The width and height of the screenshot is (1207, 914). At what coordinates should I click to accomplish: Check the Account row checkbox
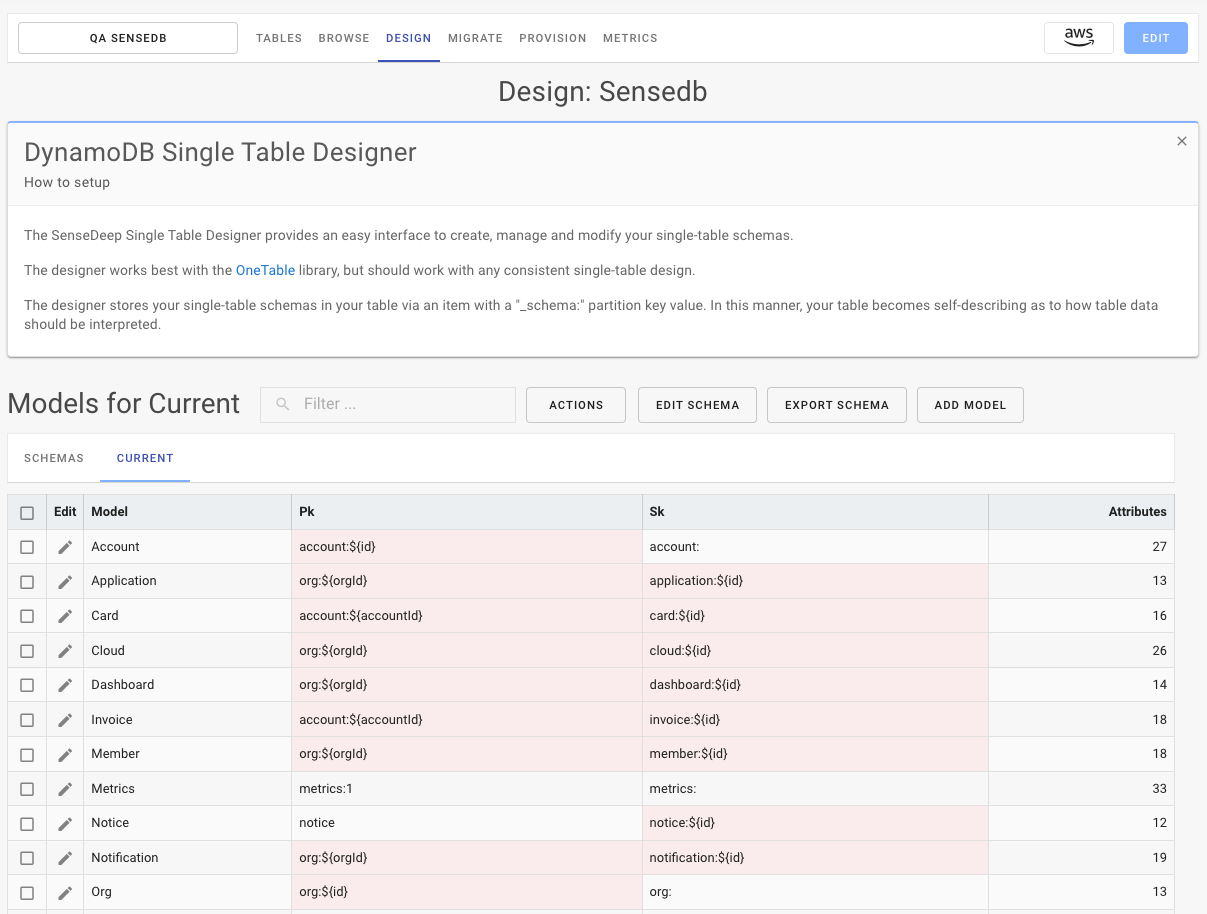pyautogui.click(x=27, y=546)
